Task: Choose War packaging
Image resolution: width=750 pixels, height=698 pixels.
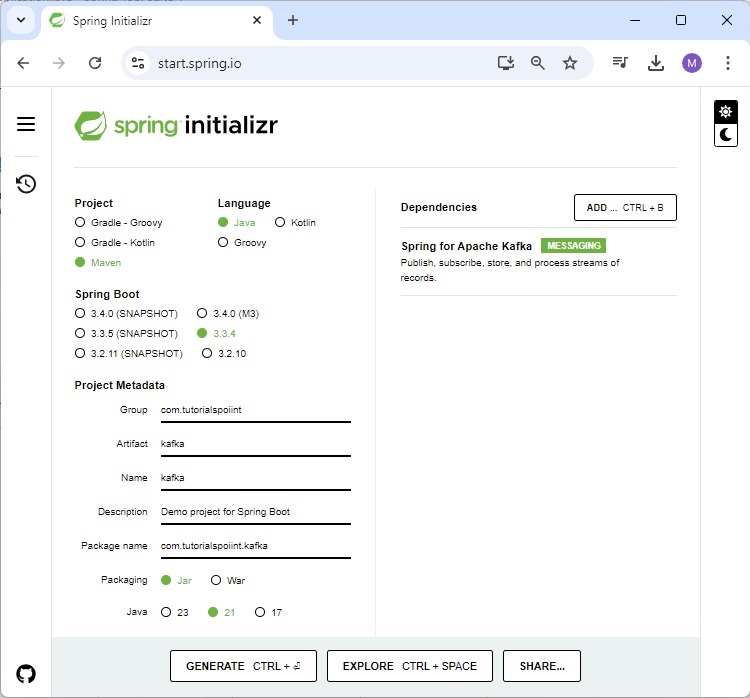Action: click(x=228, y=580)
